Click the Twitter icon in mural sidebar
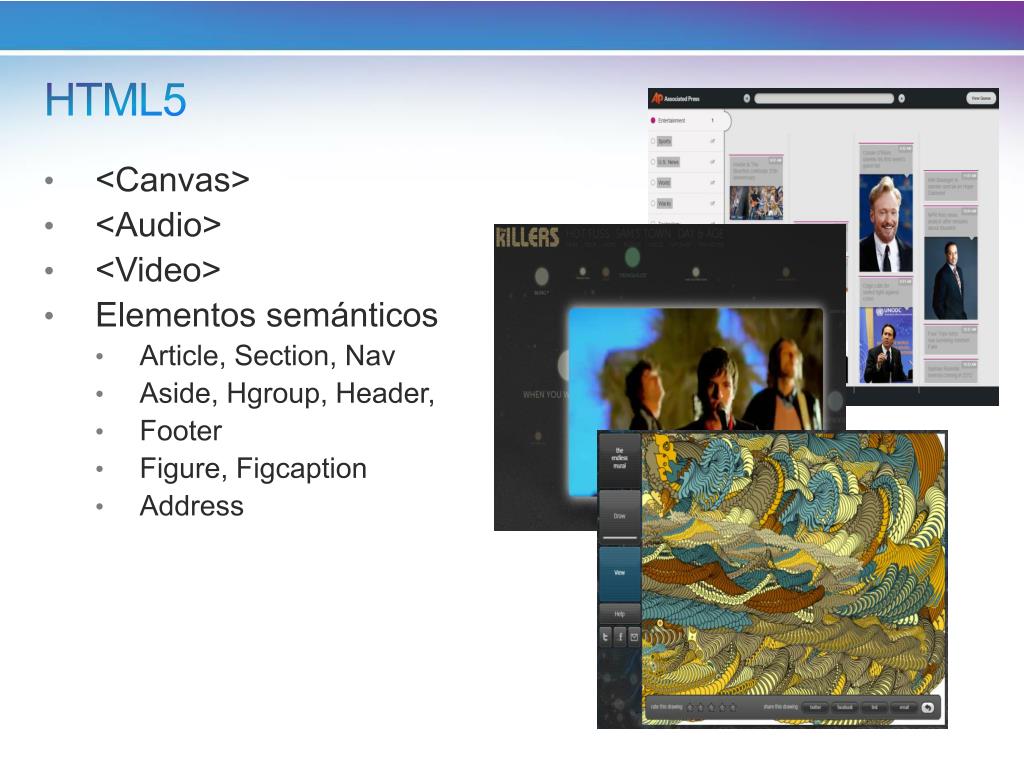Screen dimensions: 1024x768 coord(605,637)
